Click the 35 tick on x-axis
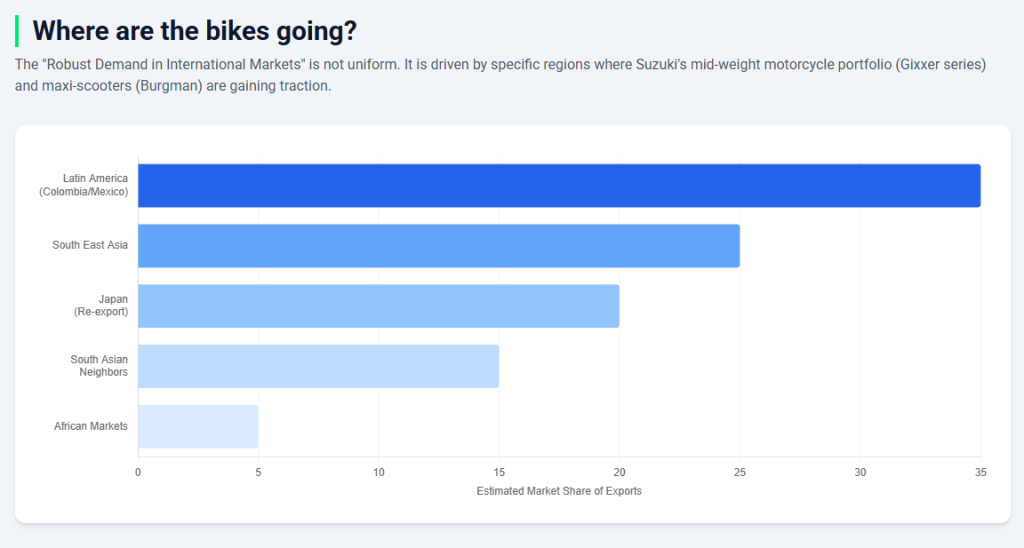The width and height of the screenshot is (1024, 548). point(980,472)
